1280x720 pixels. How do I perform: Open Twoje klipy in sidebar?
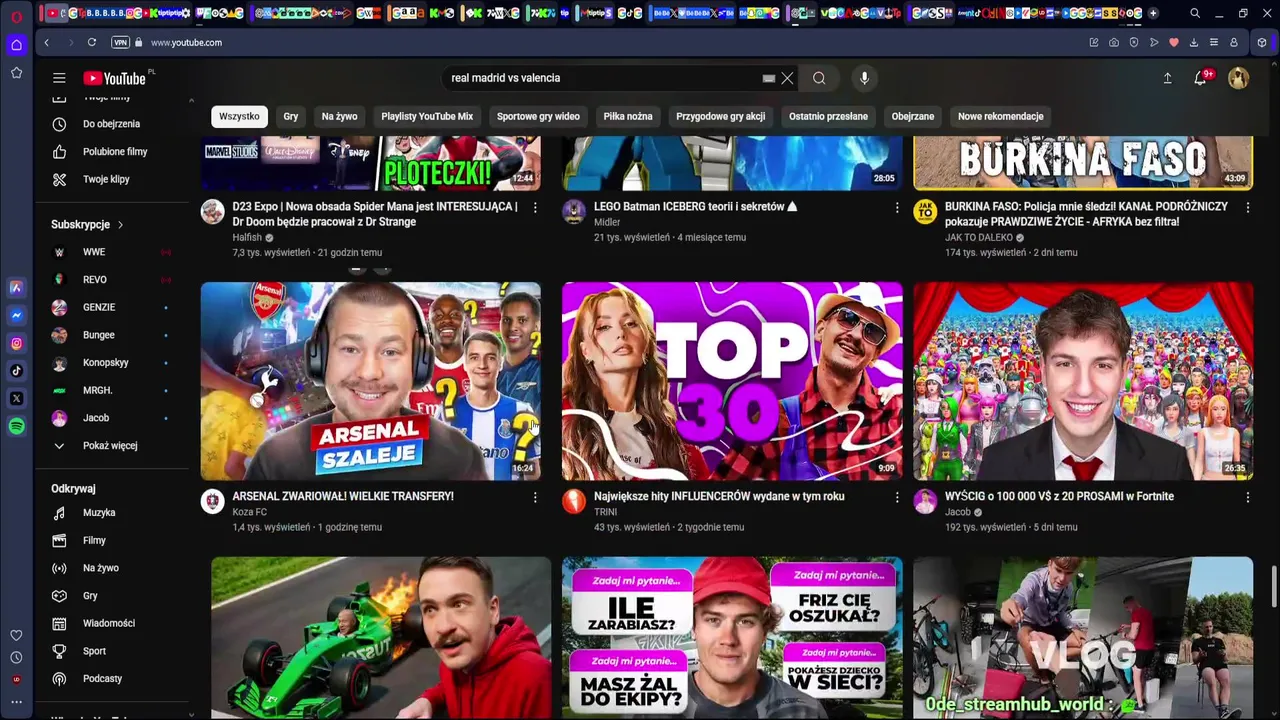(x=106, y=180)
